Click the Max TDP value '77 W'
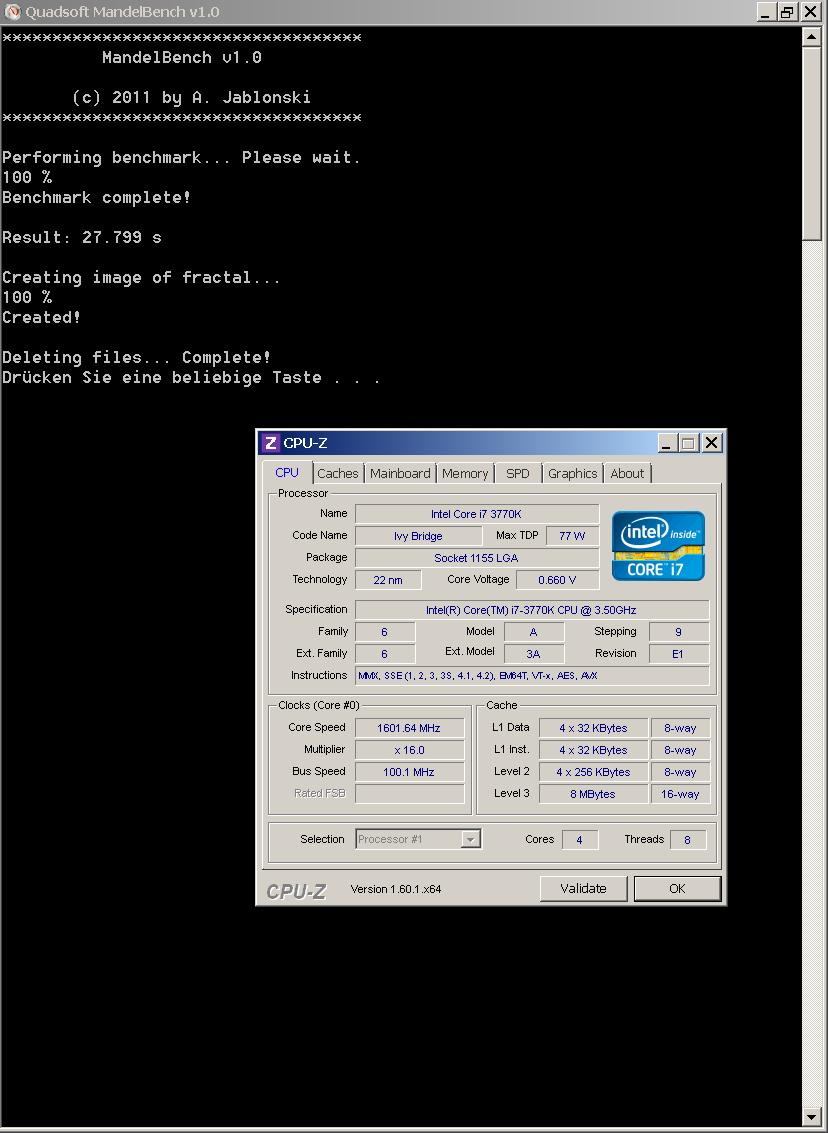Image resolution: width=828 pixels, height=1133 pixels. point(572,536)
